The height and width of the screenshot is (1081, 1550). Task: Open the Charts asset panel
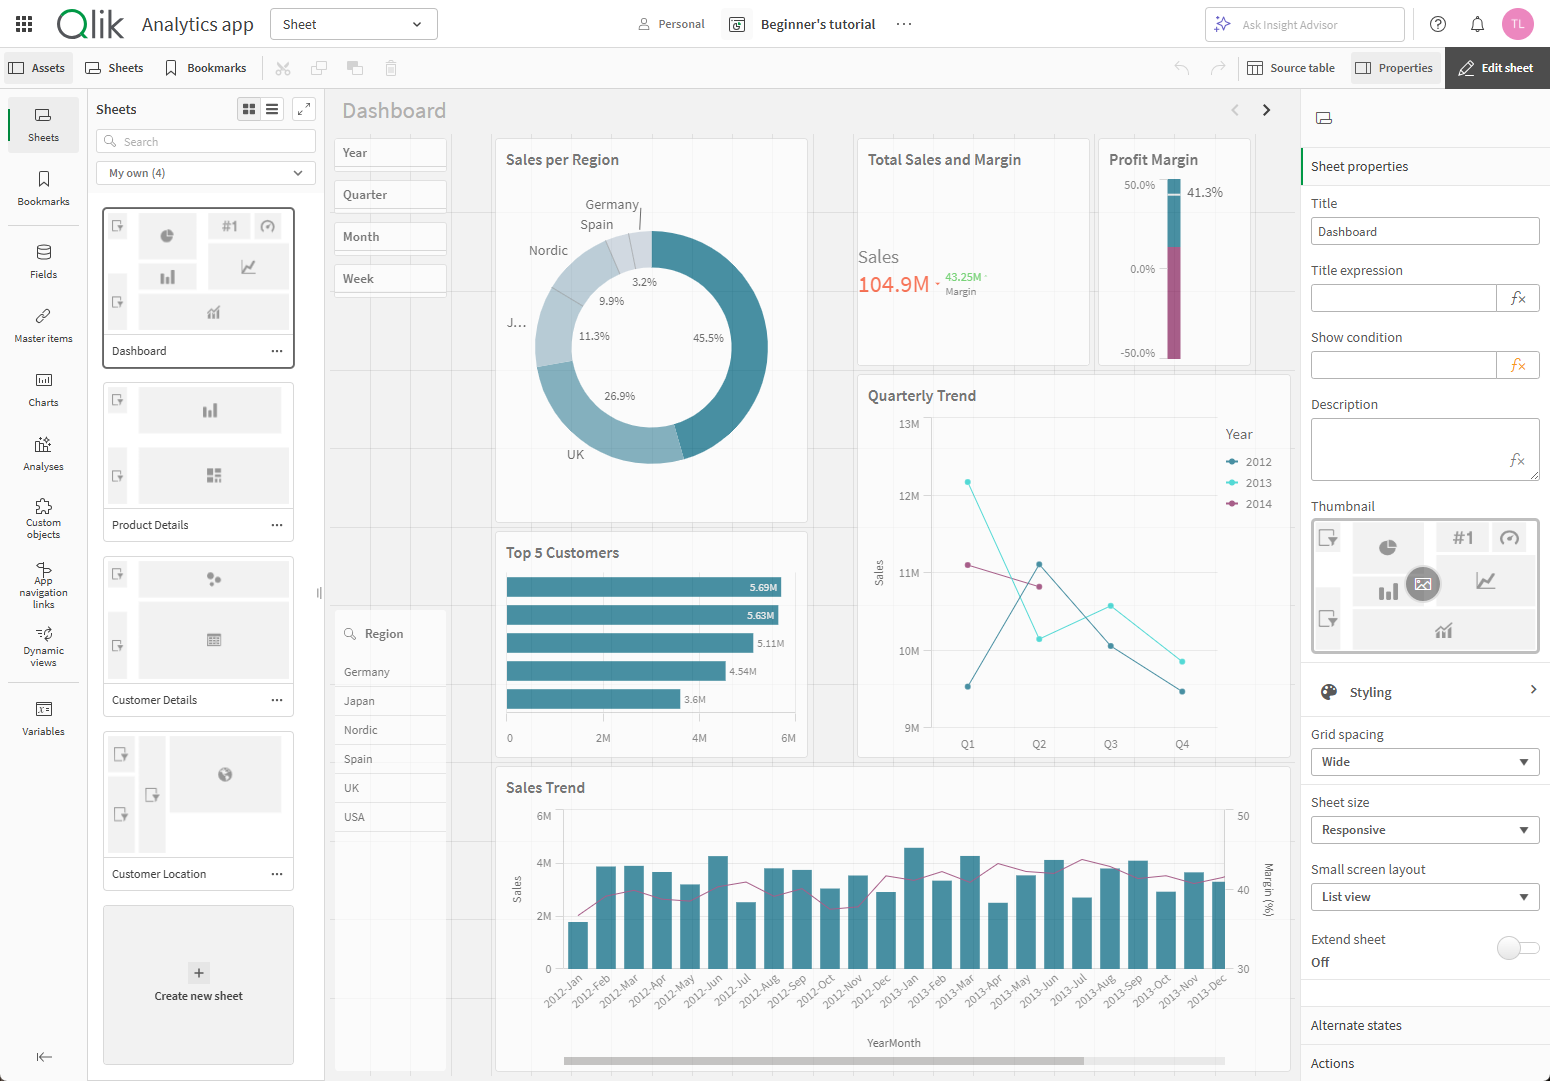point(43,389)
